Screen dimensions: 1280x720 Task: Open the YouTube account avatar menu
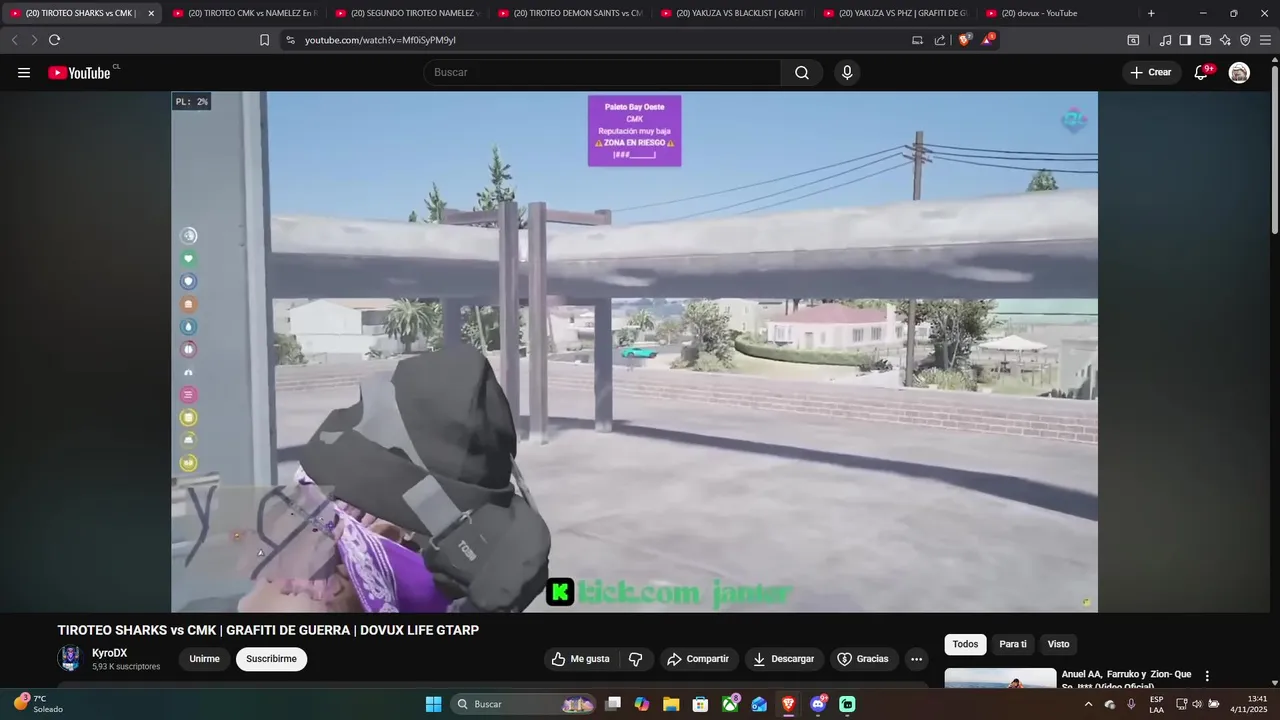point(1239,72)
